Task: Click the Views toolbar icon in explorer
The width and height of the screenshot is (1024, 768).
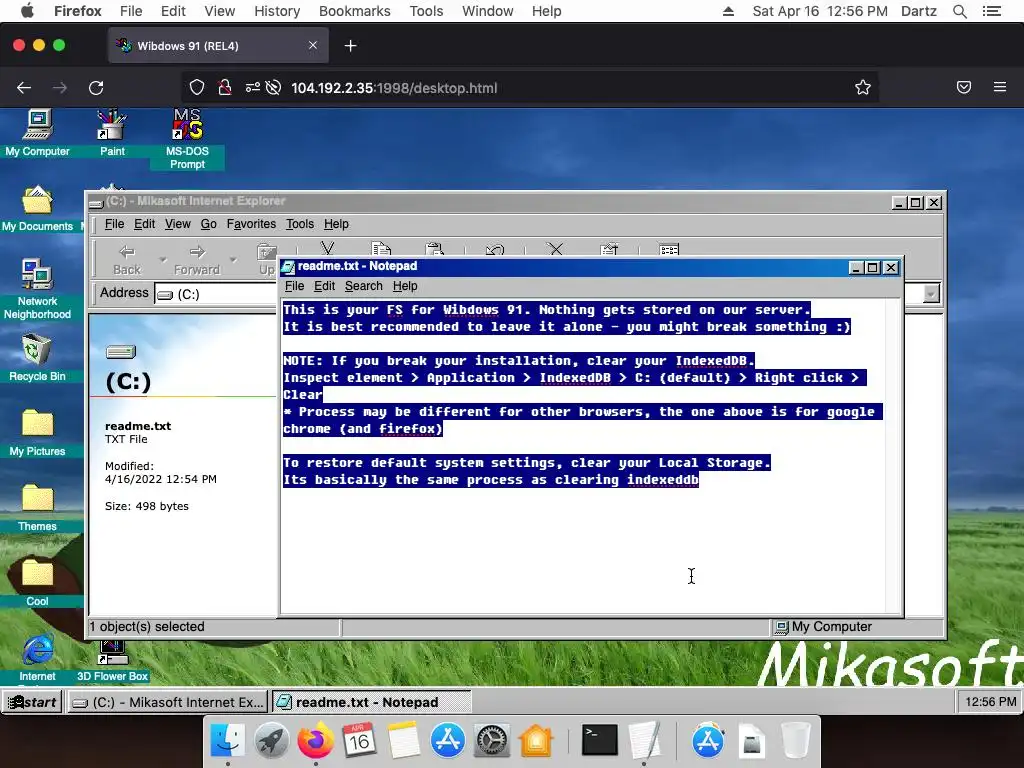Action: pos(669,249)
